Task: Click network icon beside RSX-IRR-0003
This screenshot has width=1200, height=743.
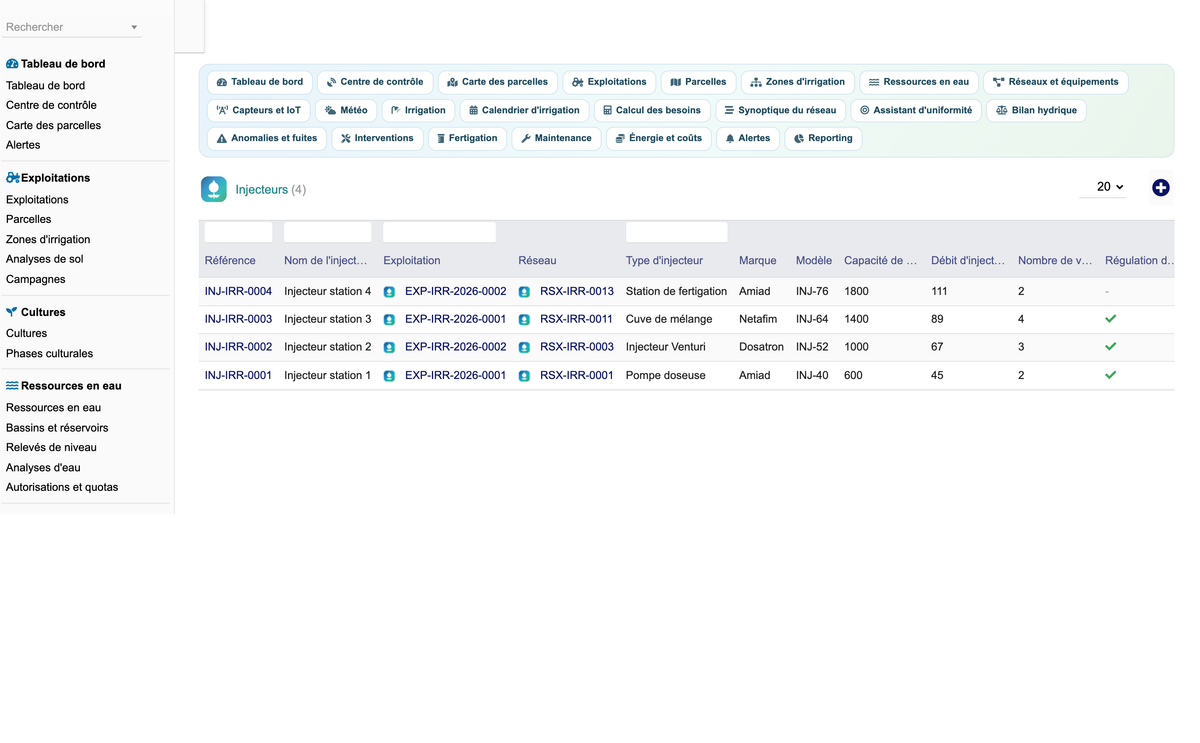Action: click(x=524, y=348)
